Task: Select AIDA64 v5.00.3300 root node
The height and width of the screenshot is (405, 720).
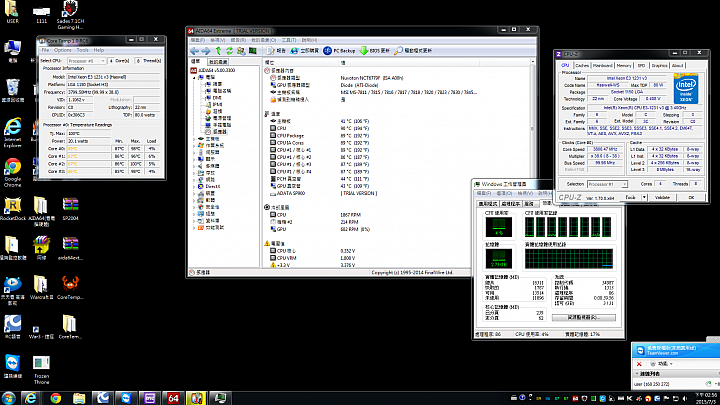Action: tap(213, 70)
